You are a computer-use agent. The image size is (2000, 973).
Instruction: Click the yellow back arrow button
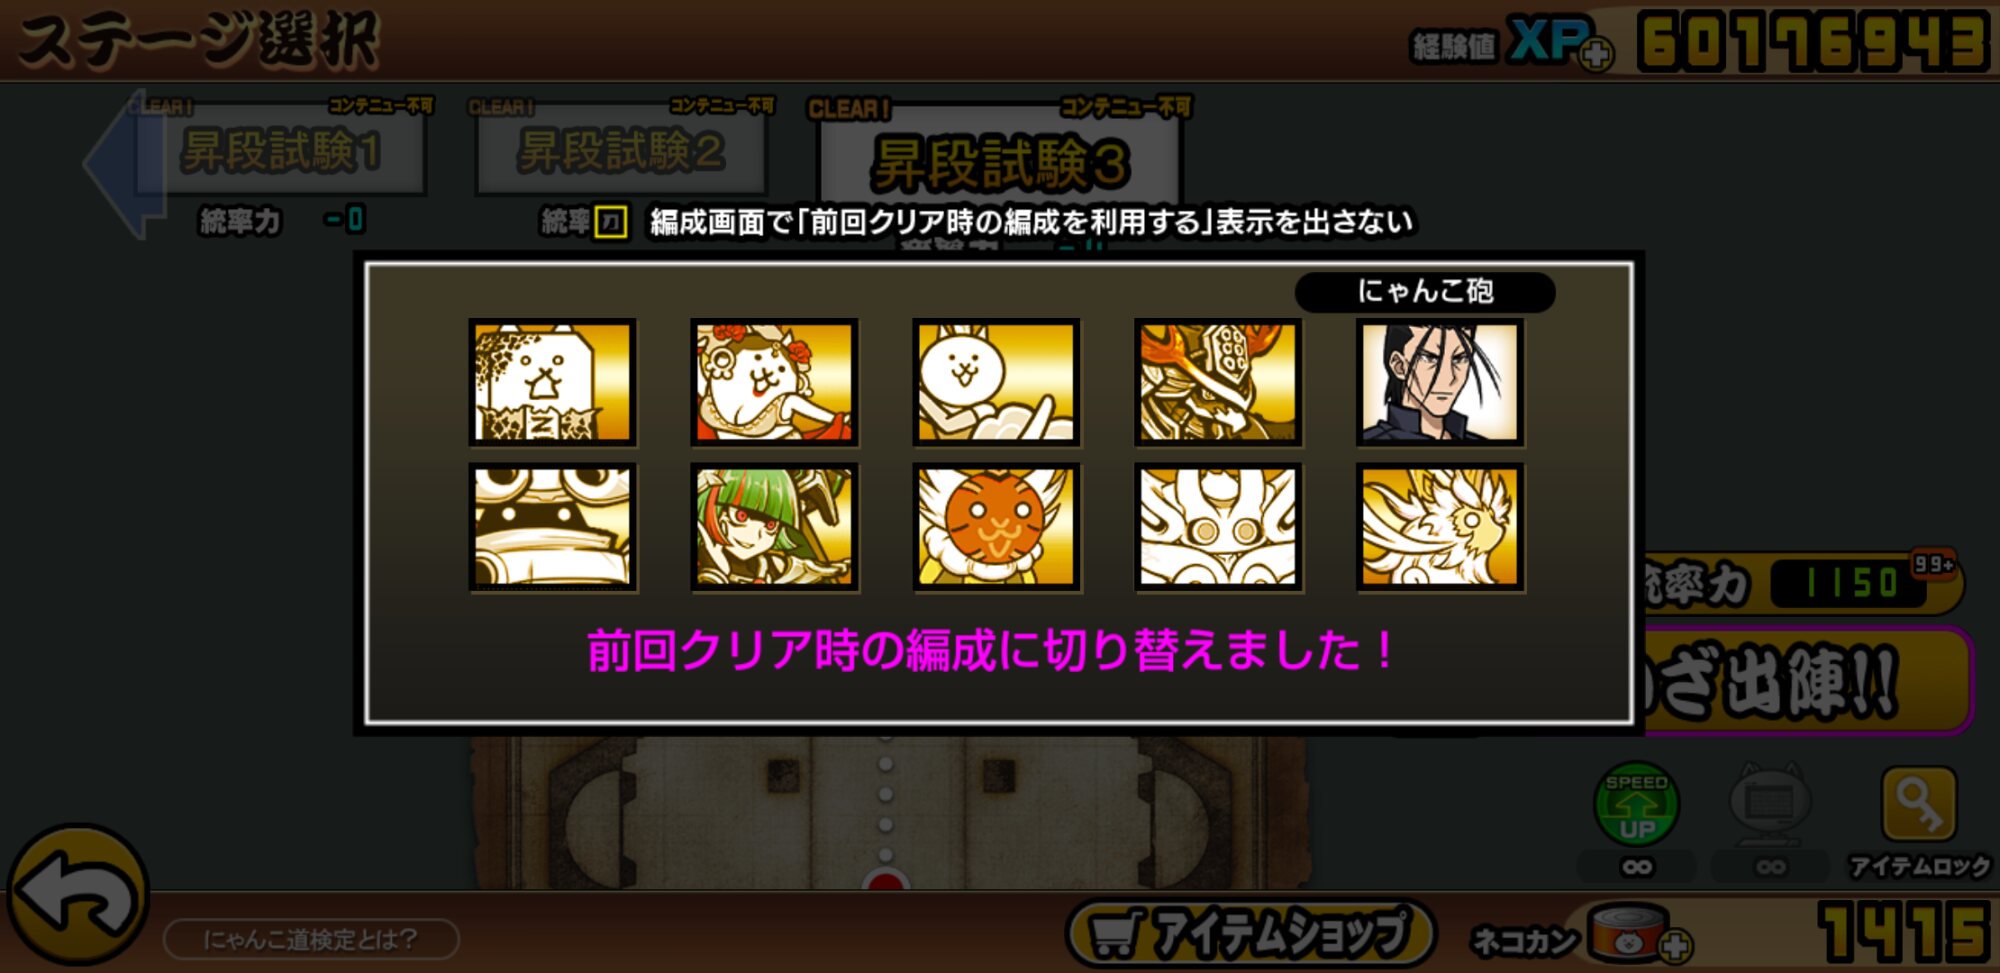(78, 894)
